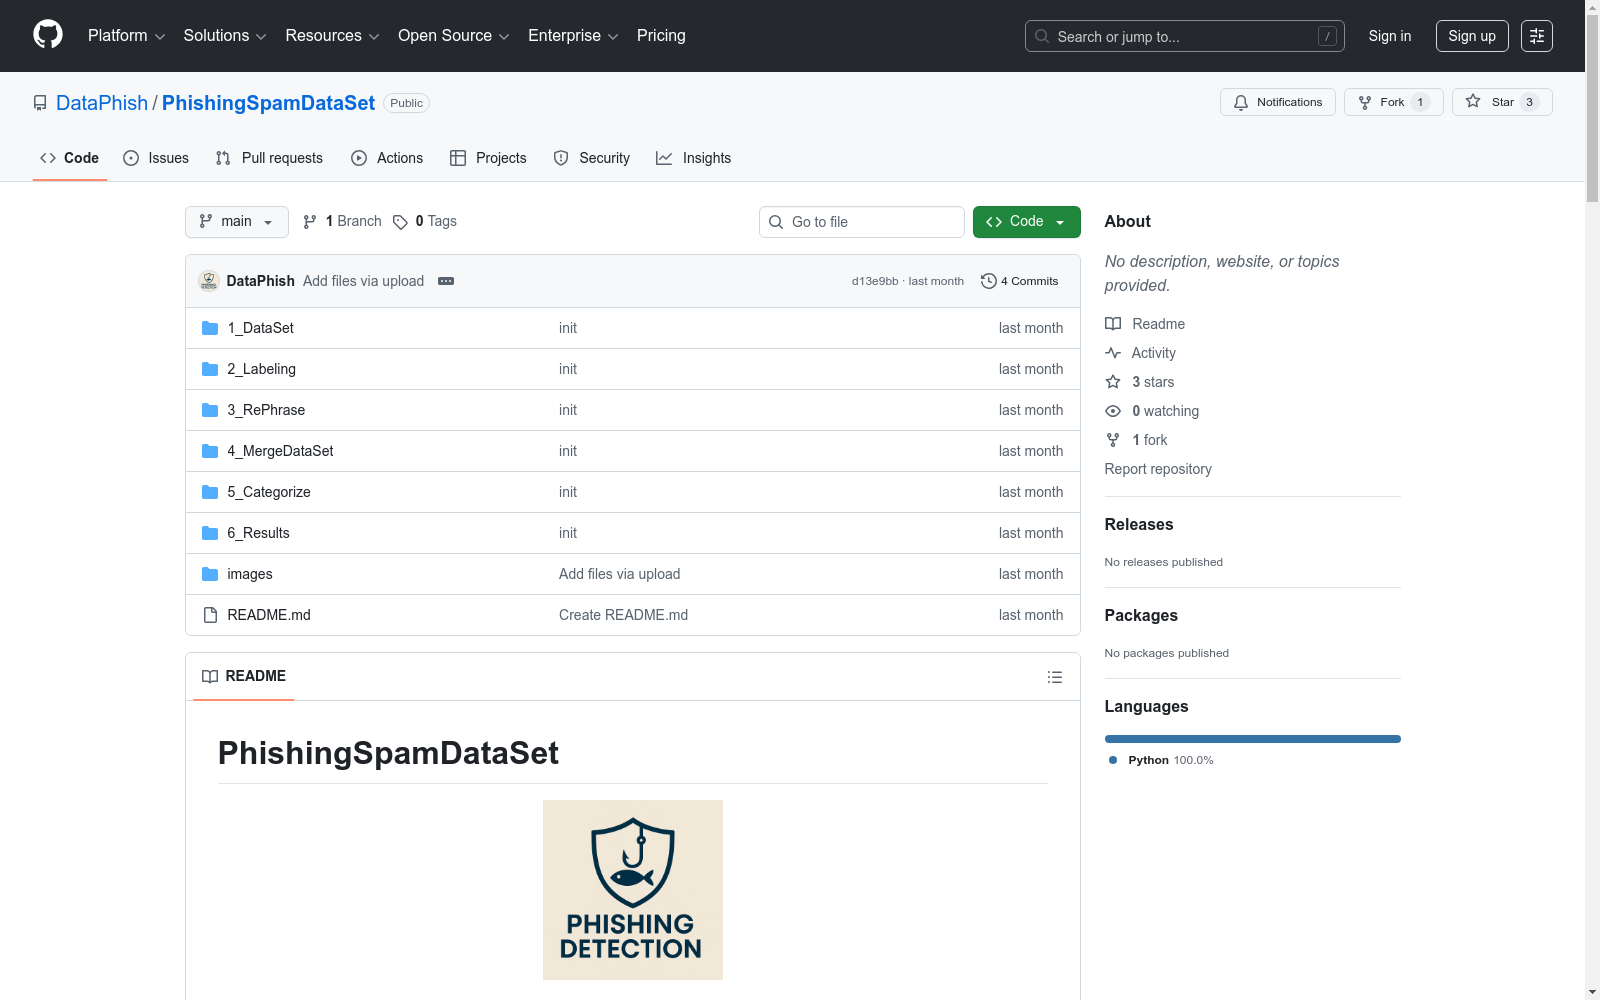
Task: Switch to the Security tab
Action: click(592, 158)
